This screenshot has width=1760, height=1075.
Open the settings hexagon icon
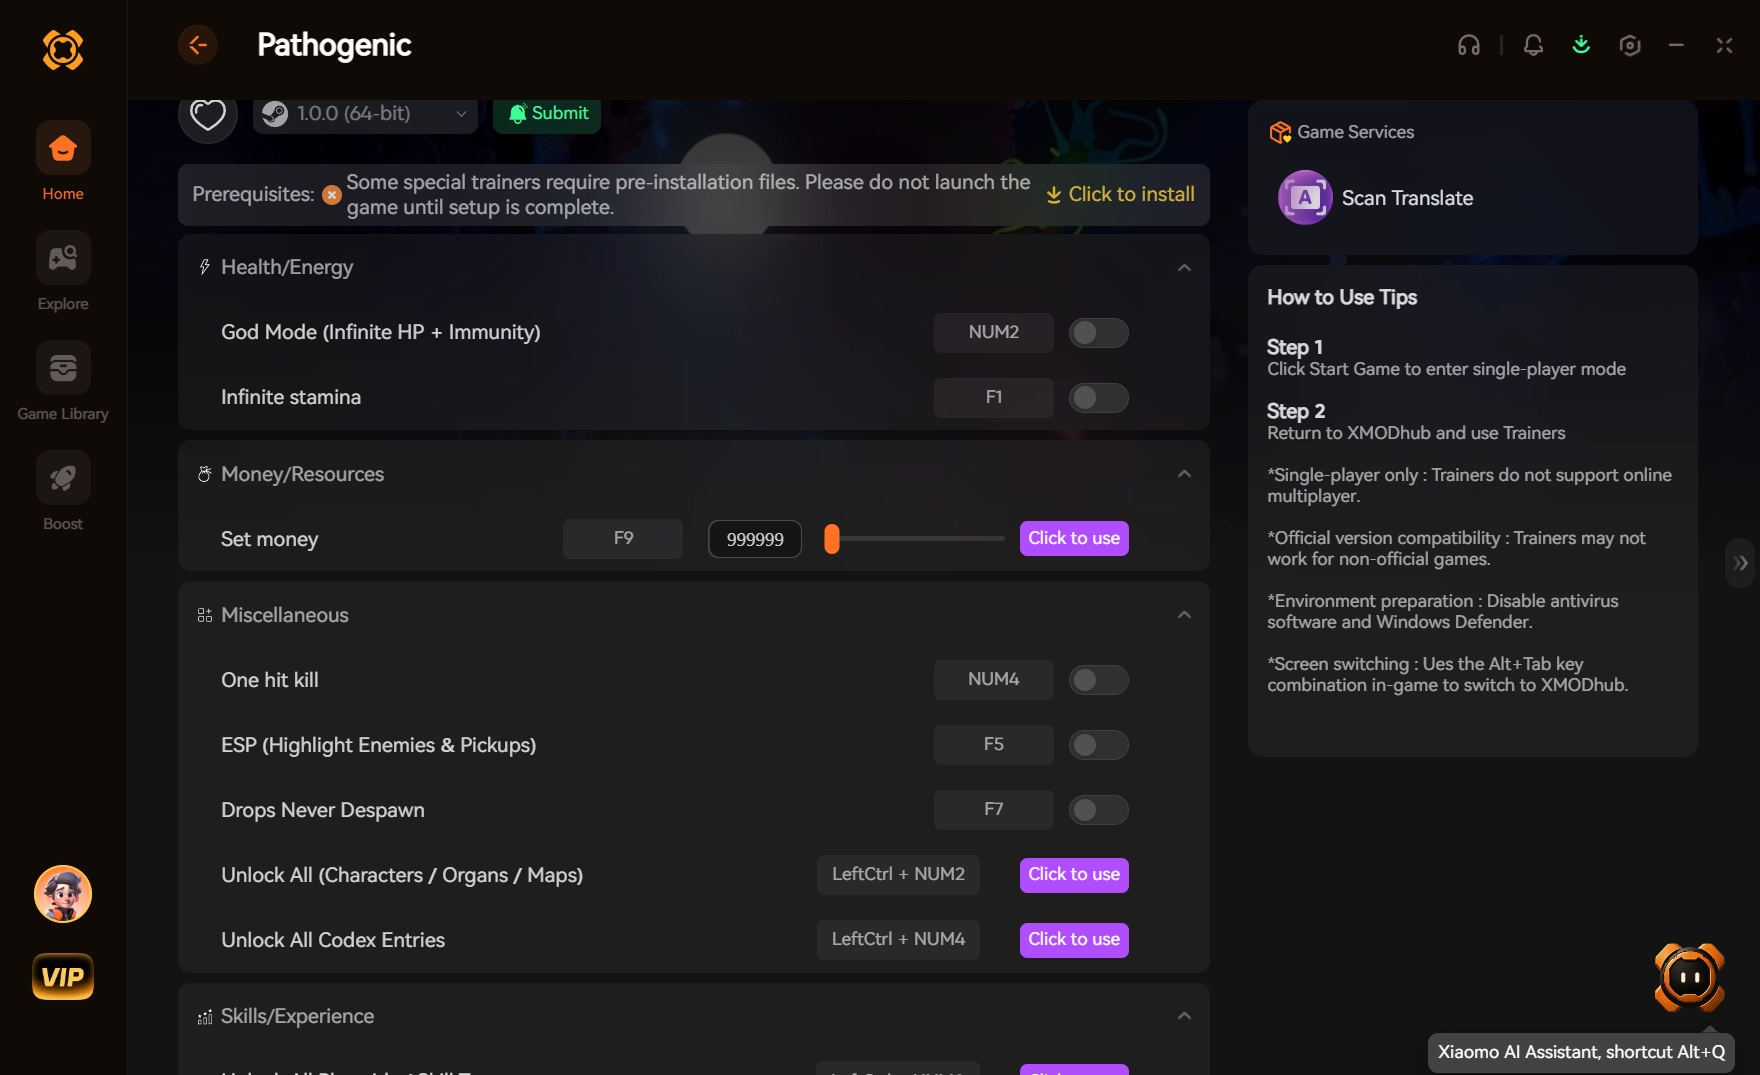click(1630, 45)
